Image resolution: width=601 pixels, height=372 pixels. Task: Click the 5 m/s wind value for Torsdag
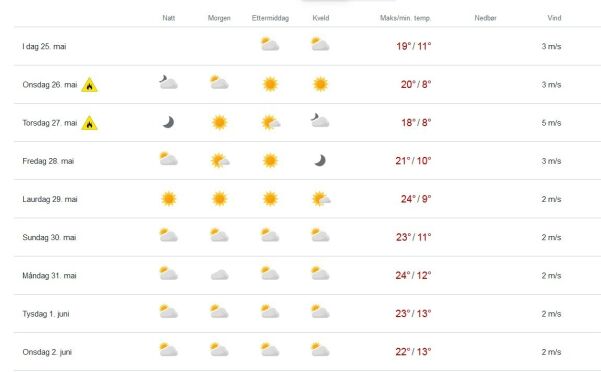tap(551, 123)
